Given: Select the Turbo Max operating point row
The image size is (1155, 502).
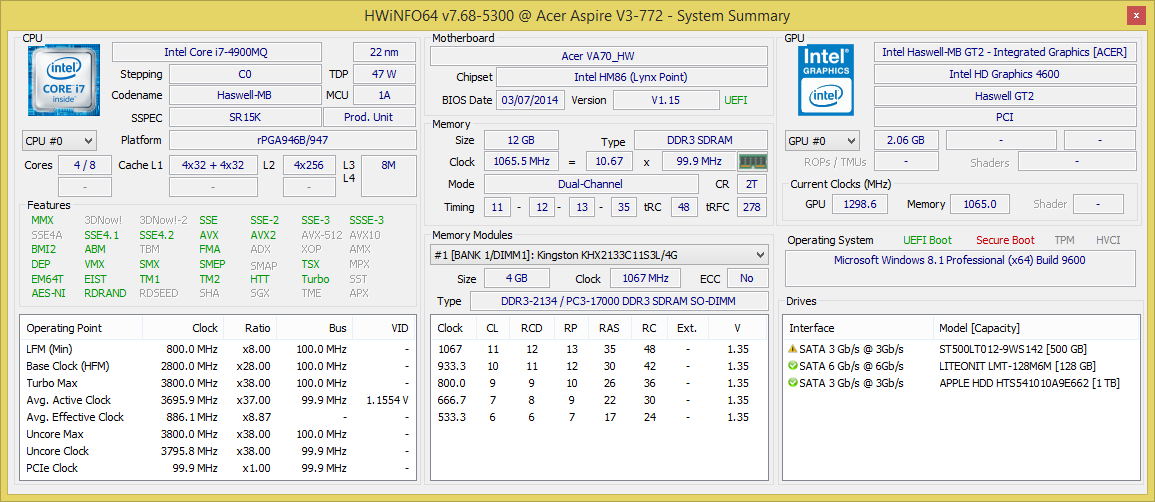Looking at the screenshot, I should [219, 383].
